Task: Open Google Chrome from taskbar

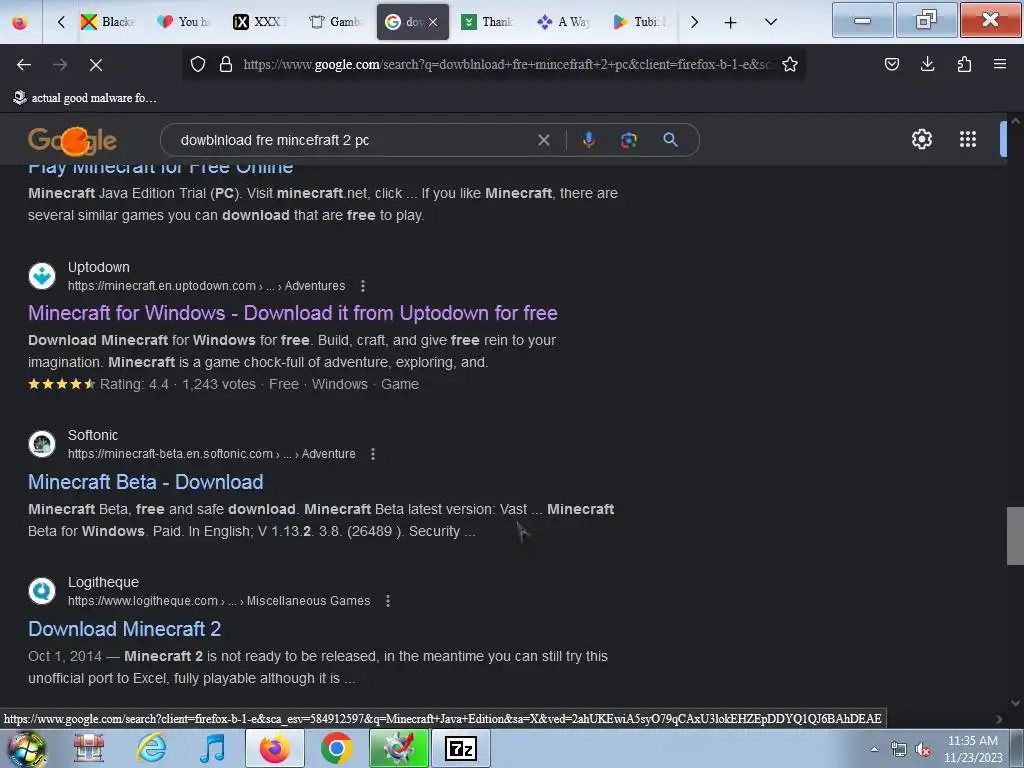Action: click(x=336, y=748)
